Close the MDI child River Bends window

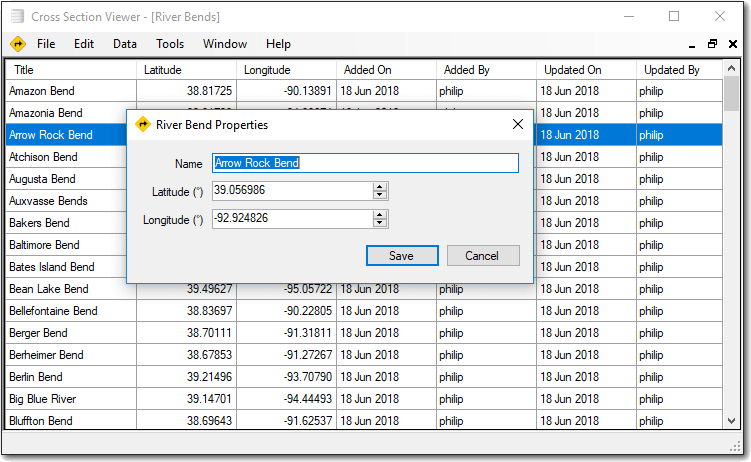[731, 44]
